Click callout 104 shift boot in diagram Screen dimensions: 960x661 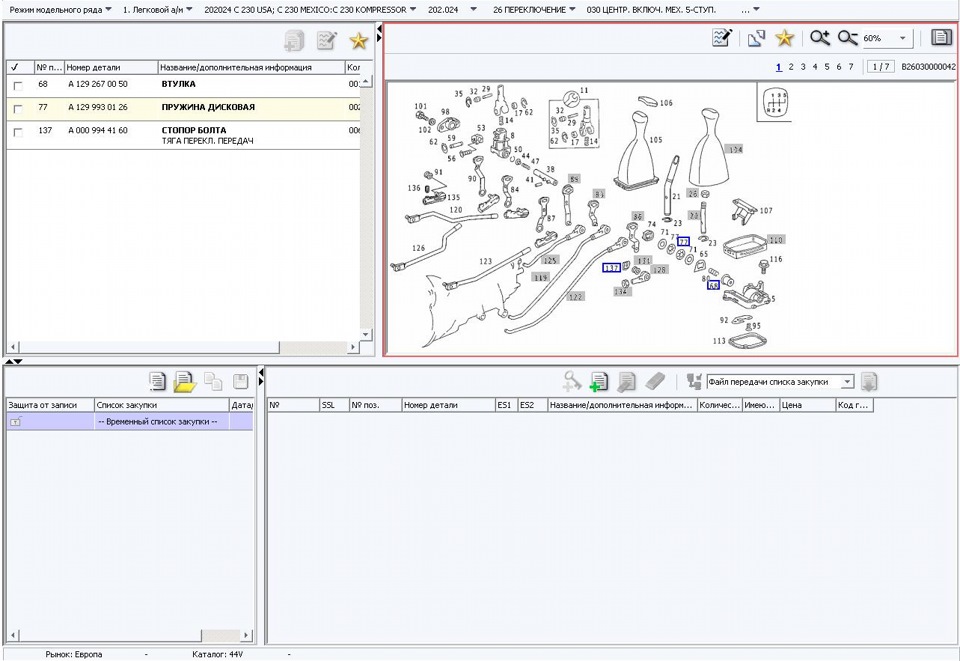coord(733,149)
